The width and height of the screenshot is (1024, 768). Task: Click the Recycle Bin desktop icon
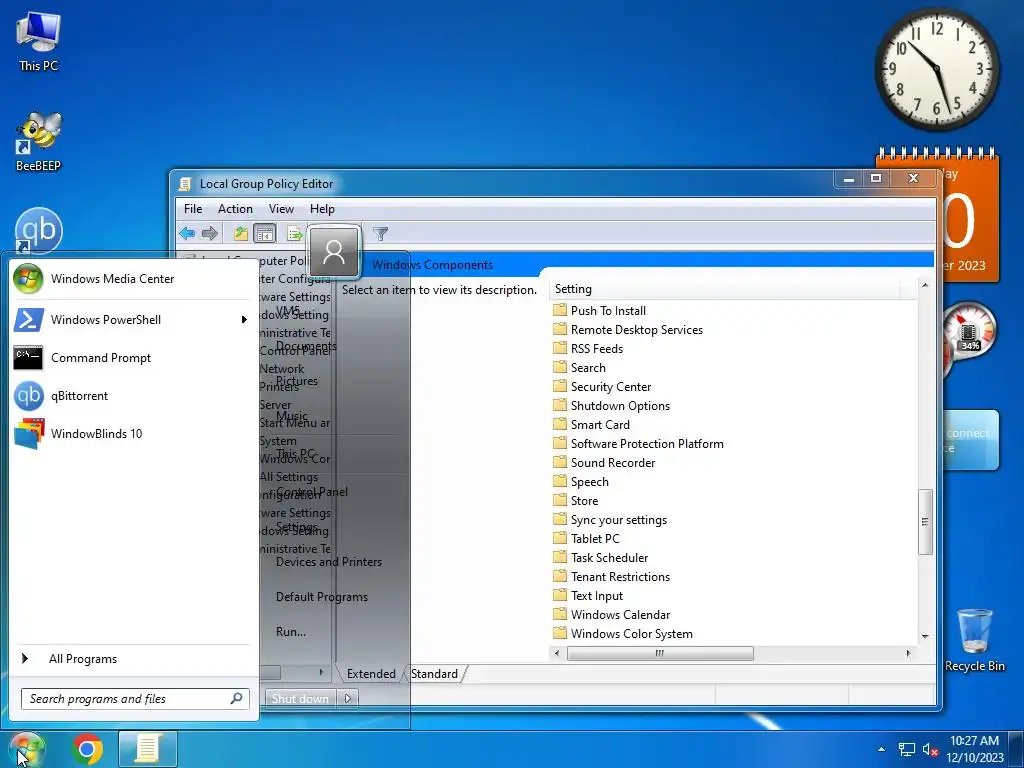coord(974,640)
